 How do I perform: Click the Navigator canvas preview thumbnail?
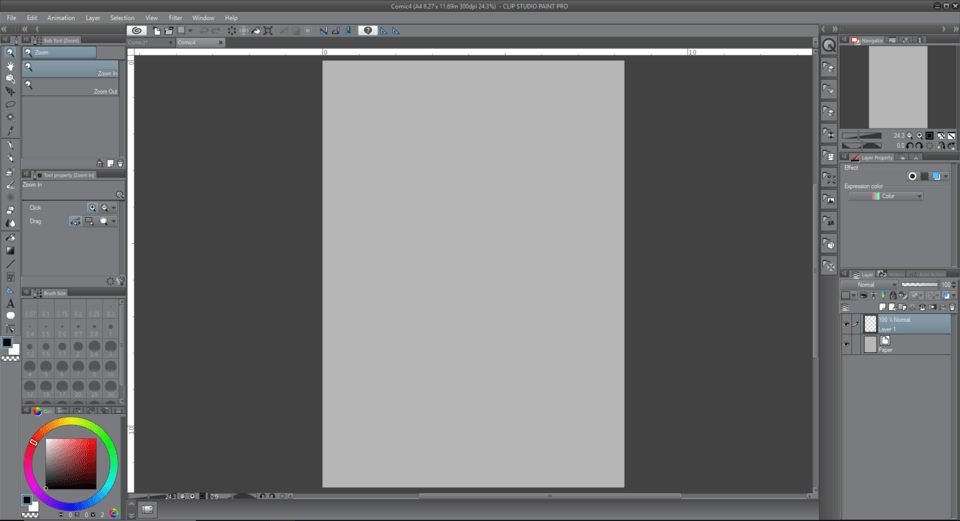(897, 86)
